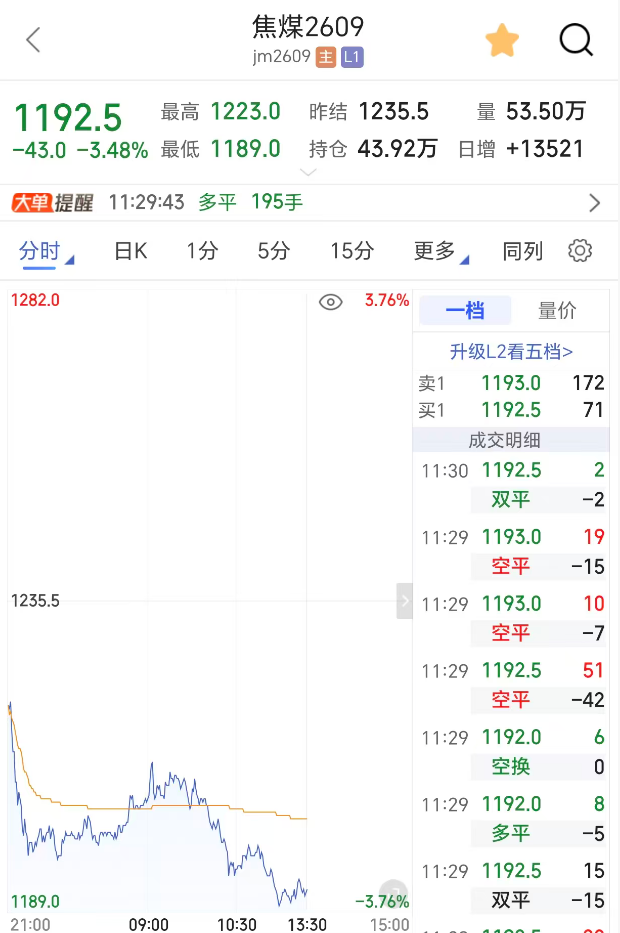The width and height of the screenshot is (620, 933).
Task: Select the 一档 tab
Action: point(465,310)
